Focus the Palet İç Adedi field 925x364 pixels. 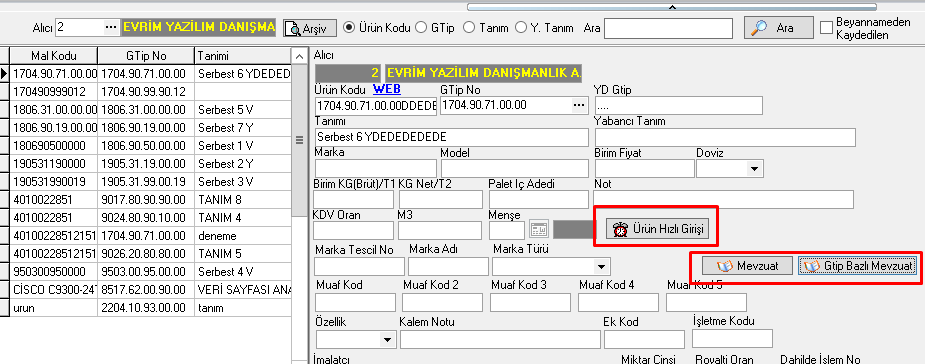click(x=539, y=199)
